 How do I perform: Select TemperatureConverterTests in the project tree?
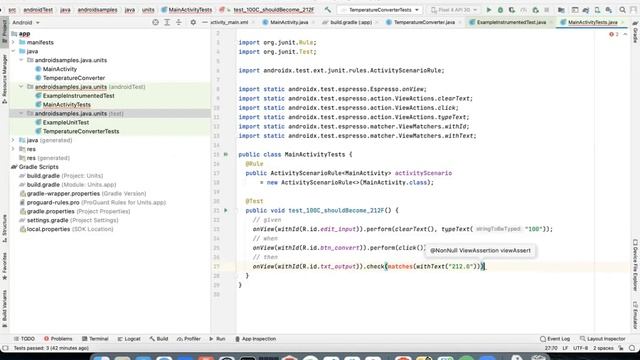[81, 131]
